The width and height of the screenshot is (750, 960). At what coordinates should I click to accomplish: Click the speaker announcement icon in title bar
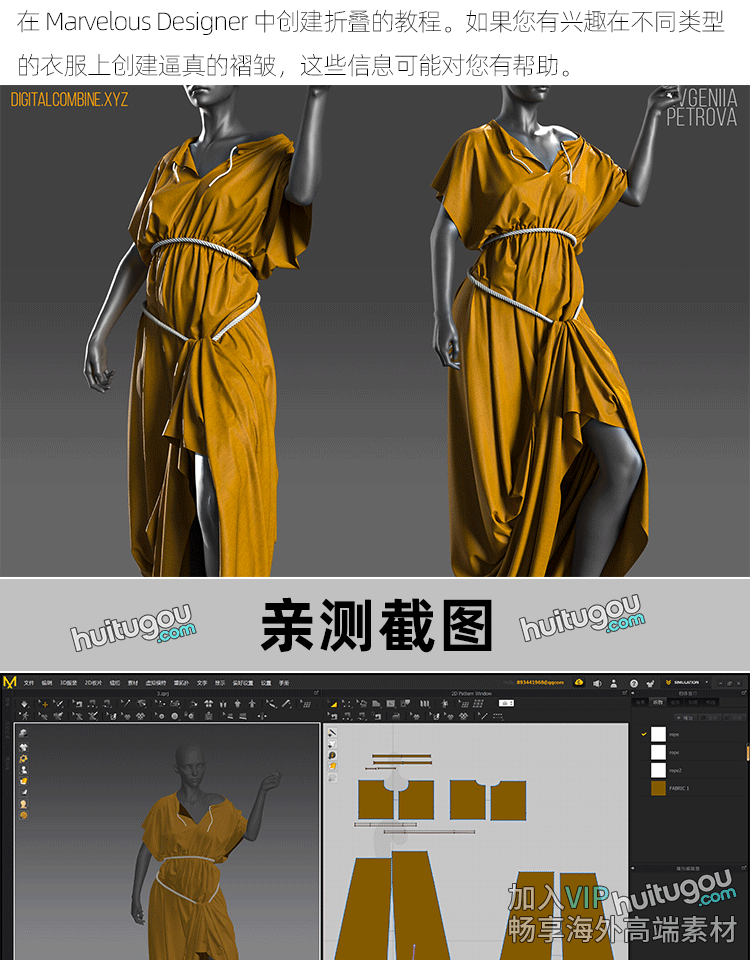click(597, 683)
